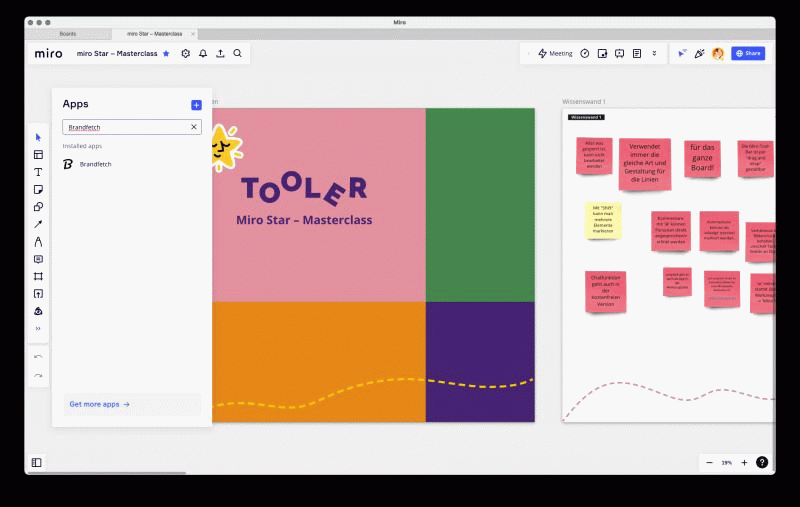
Task: Select the purple rectangle on the canvas
Action: (480, 362)
